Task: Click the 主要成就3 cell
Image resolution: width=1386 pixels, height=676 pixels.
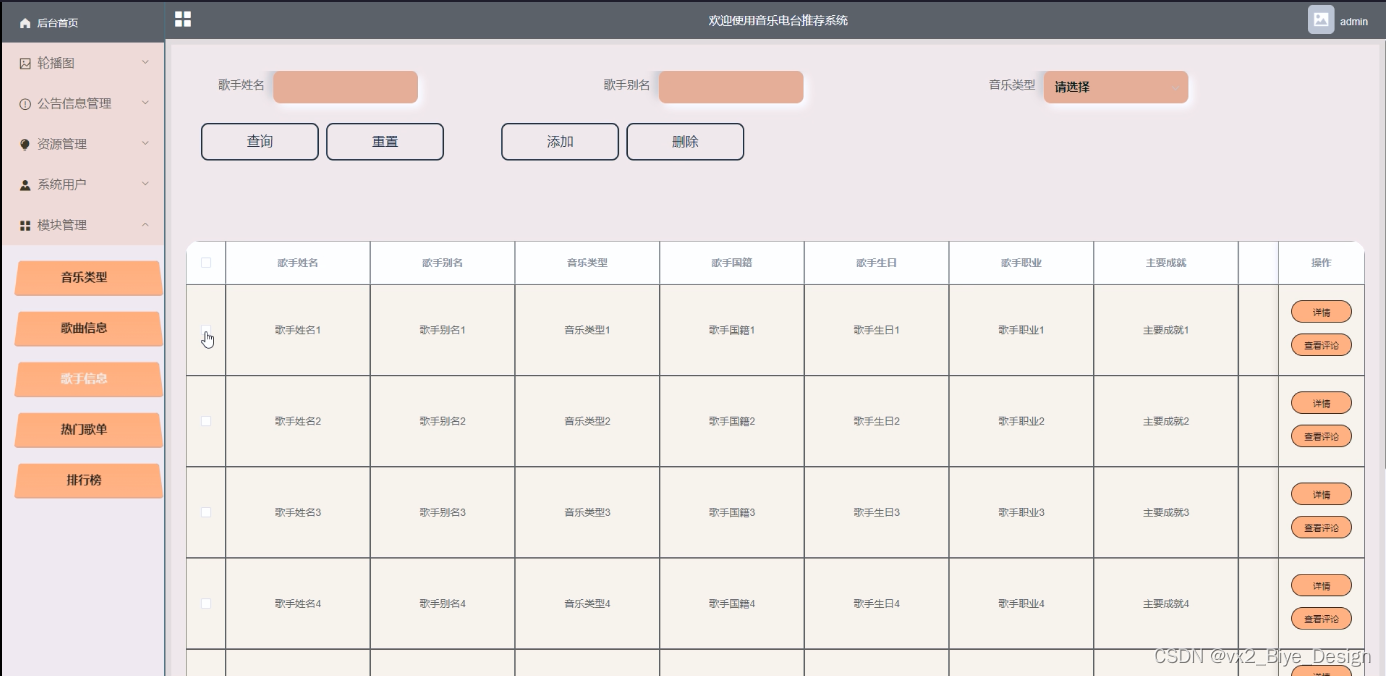Action: (1166, 512)
